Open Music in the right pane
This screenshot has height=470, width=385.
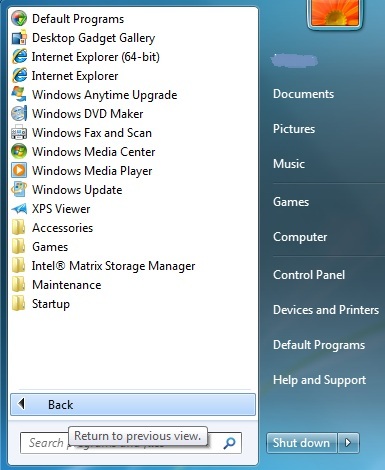click(x=289, y=164)
